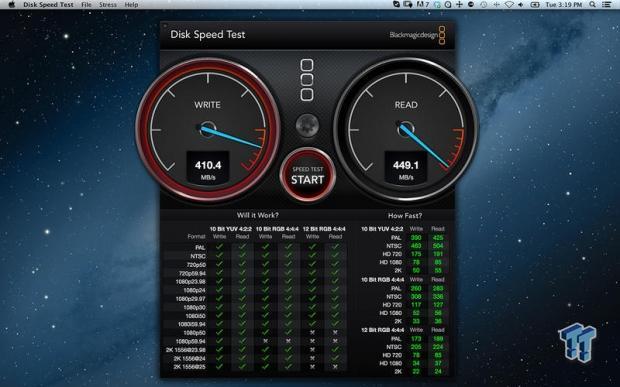Image resolution: width=620 pixels, height=387 pixels.
Task: Click the Time Machine clock icon
Action: pos(484,5)
